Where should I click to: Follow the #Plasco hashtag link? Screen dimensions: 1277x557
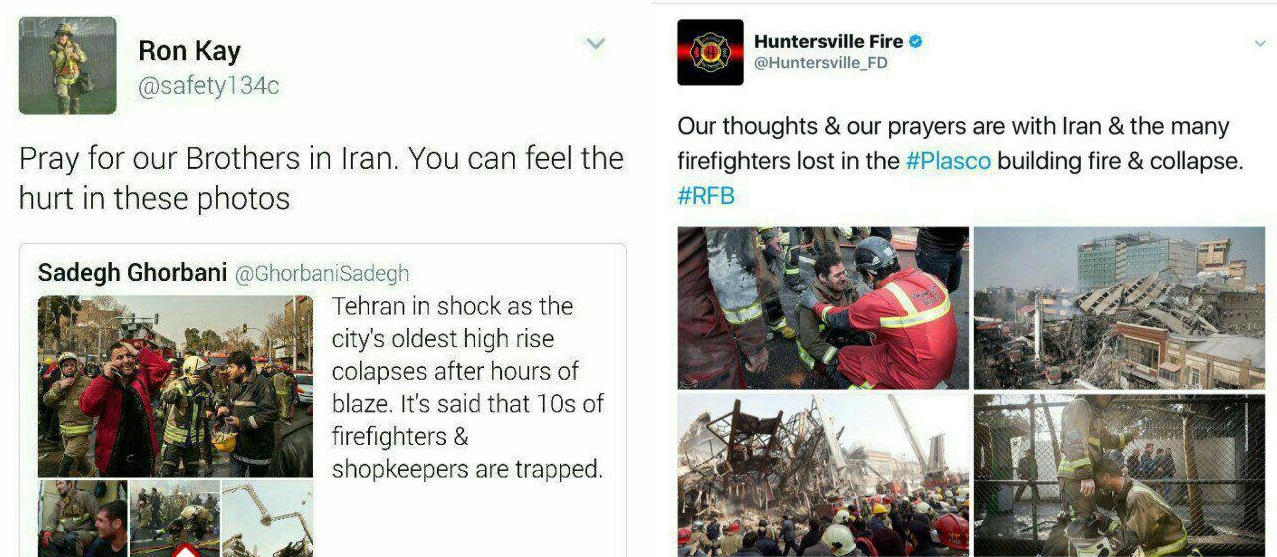pyautogui.click(x=948, y=161)
